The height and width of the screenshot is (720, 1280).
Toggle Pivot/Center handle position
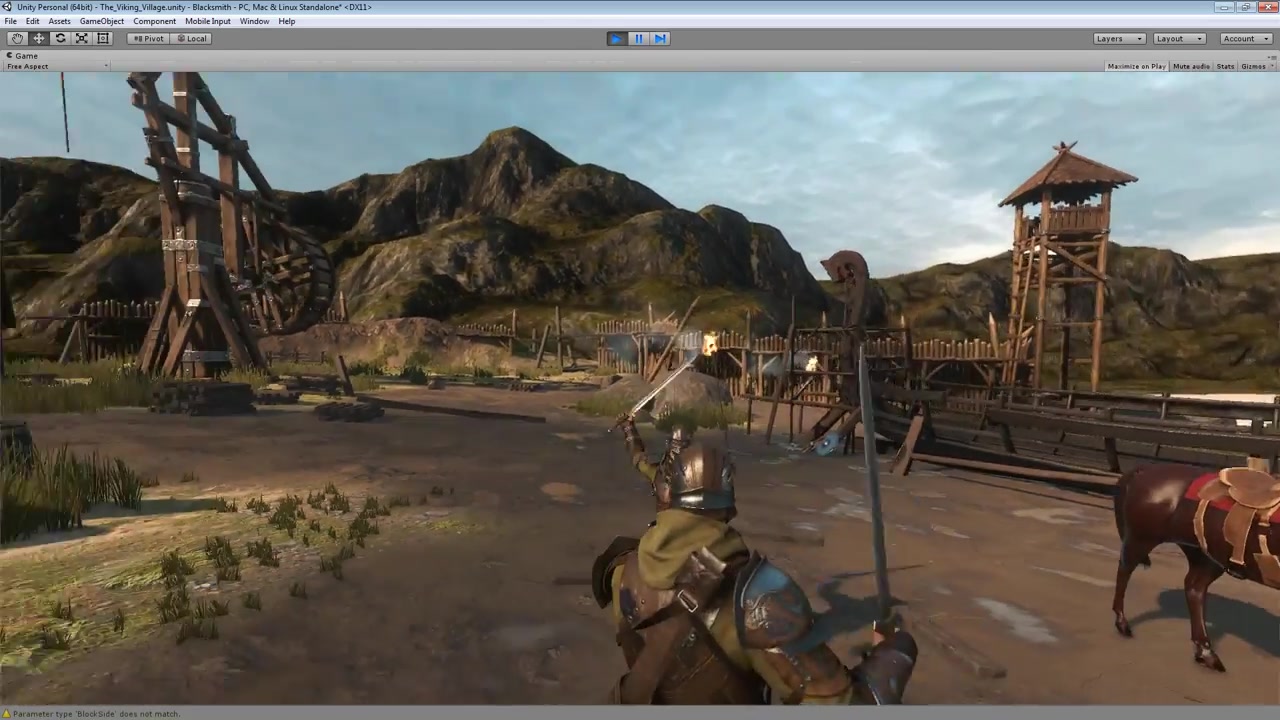click(148, 38)
